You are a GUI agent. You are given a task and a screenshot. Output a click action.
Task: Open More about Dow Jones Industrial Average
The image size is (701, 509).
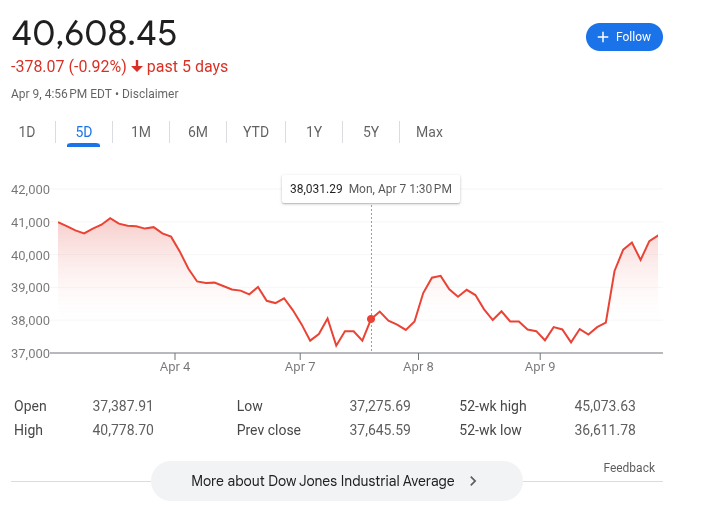337,481
